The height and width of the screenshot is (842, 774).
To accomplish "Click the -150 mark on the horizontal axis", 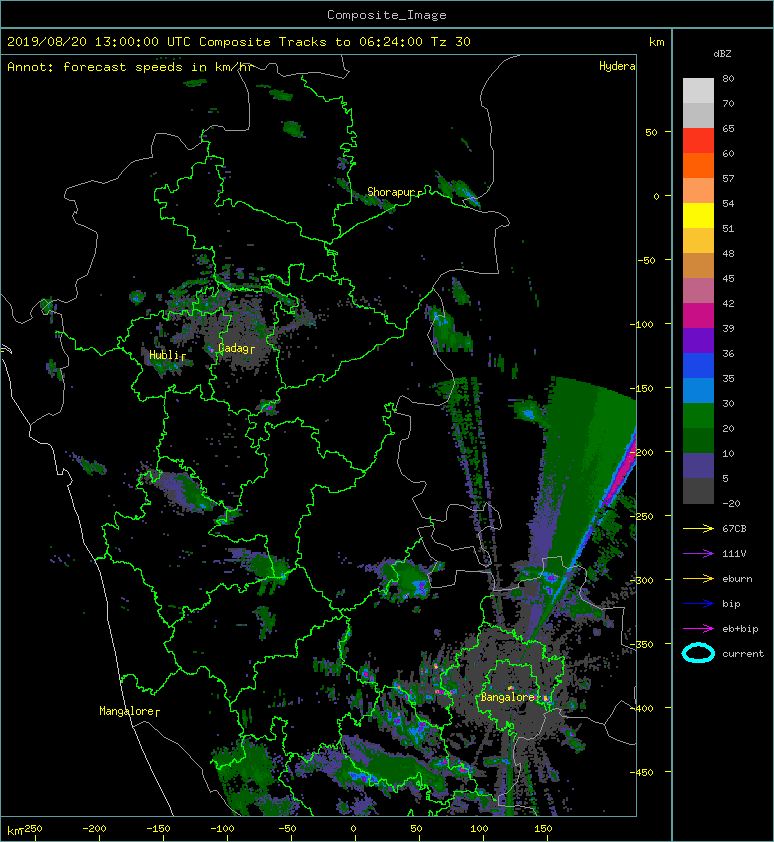I will [x=158, y=829].
